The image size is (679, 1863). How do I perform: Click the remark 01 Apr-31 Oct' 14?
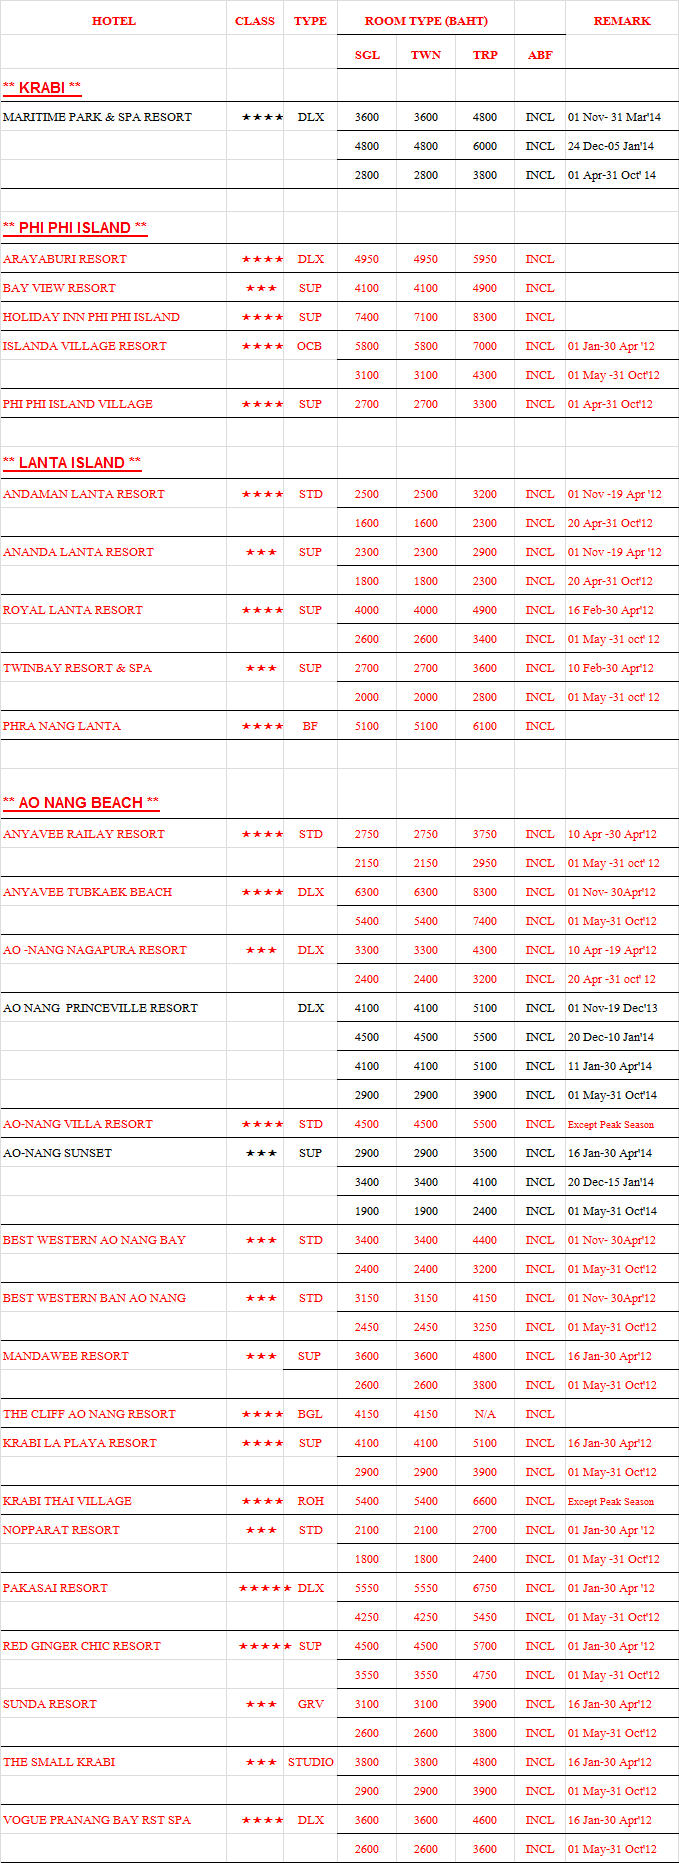point(612,175)
